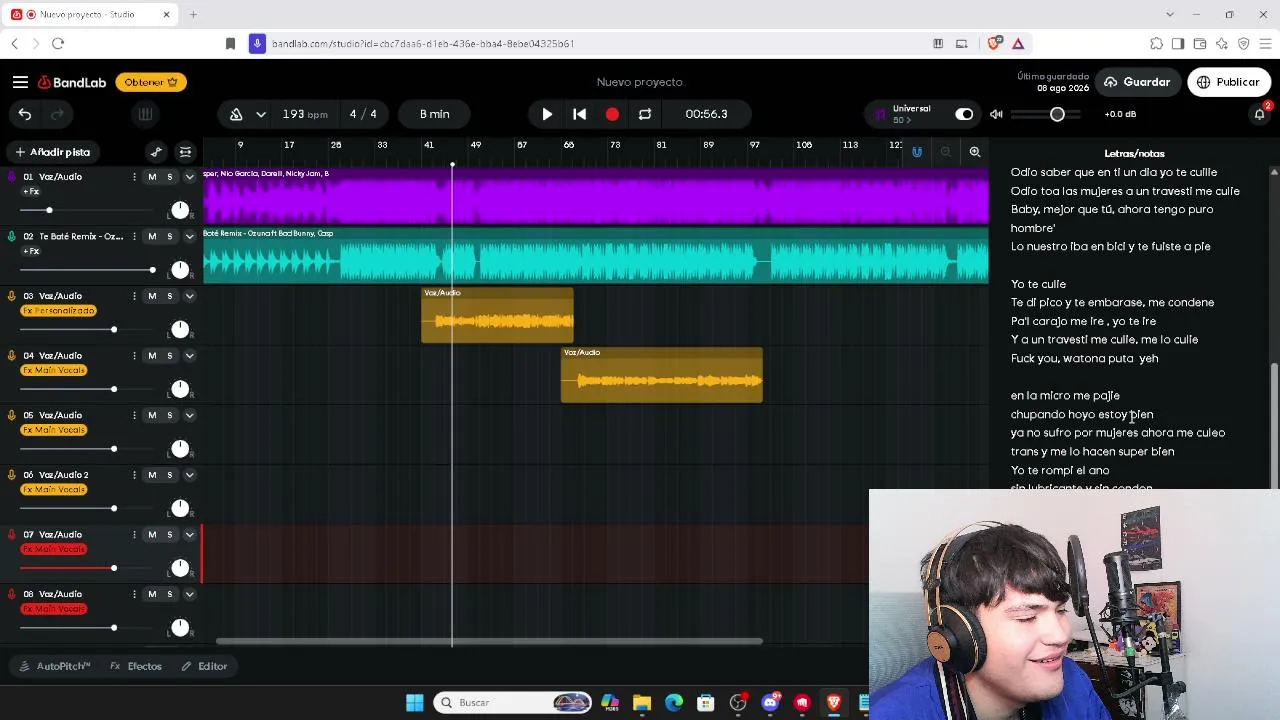Mute the master volume speaker icon
This screenshot has width=1280, height=720.
click(996, 114)
